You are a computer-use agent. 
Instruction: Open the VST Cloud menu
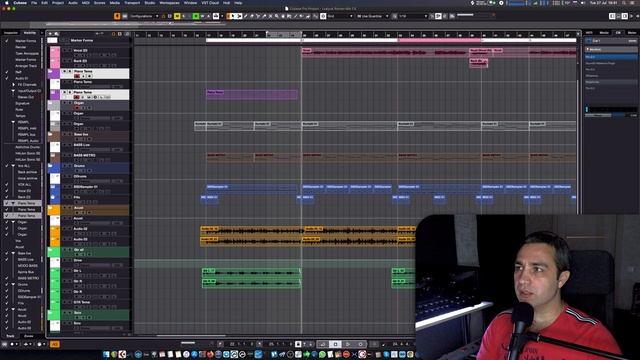(210, 2)
